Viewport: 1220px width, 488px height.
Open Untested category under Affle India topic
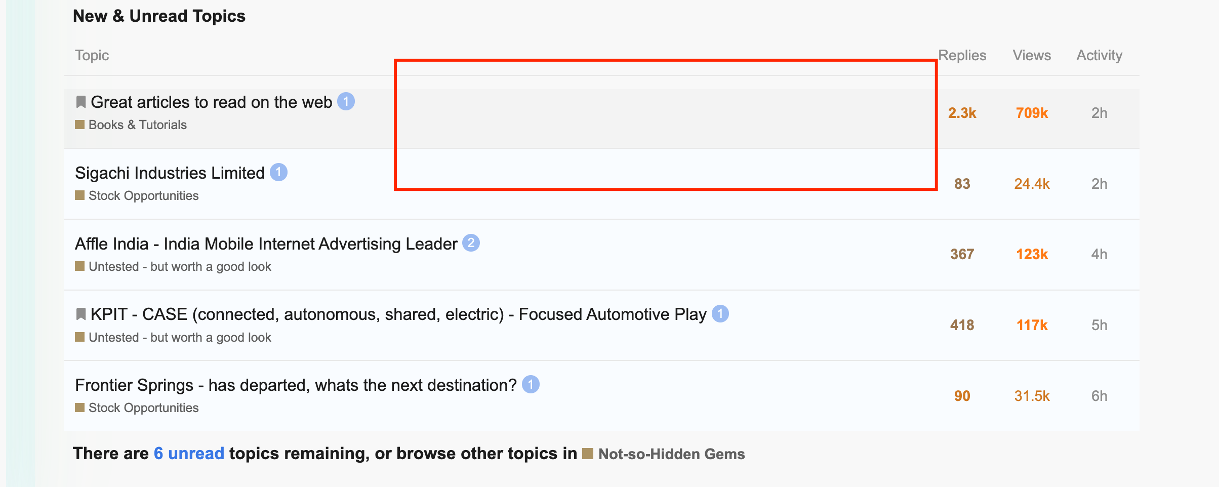click(180, 267)
